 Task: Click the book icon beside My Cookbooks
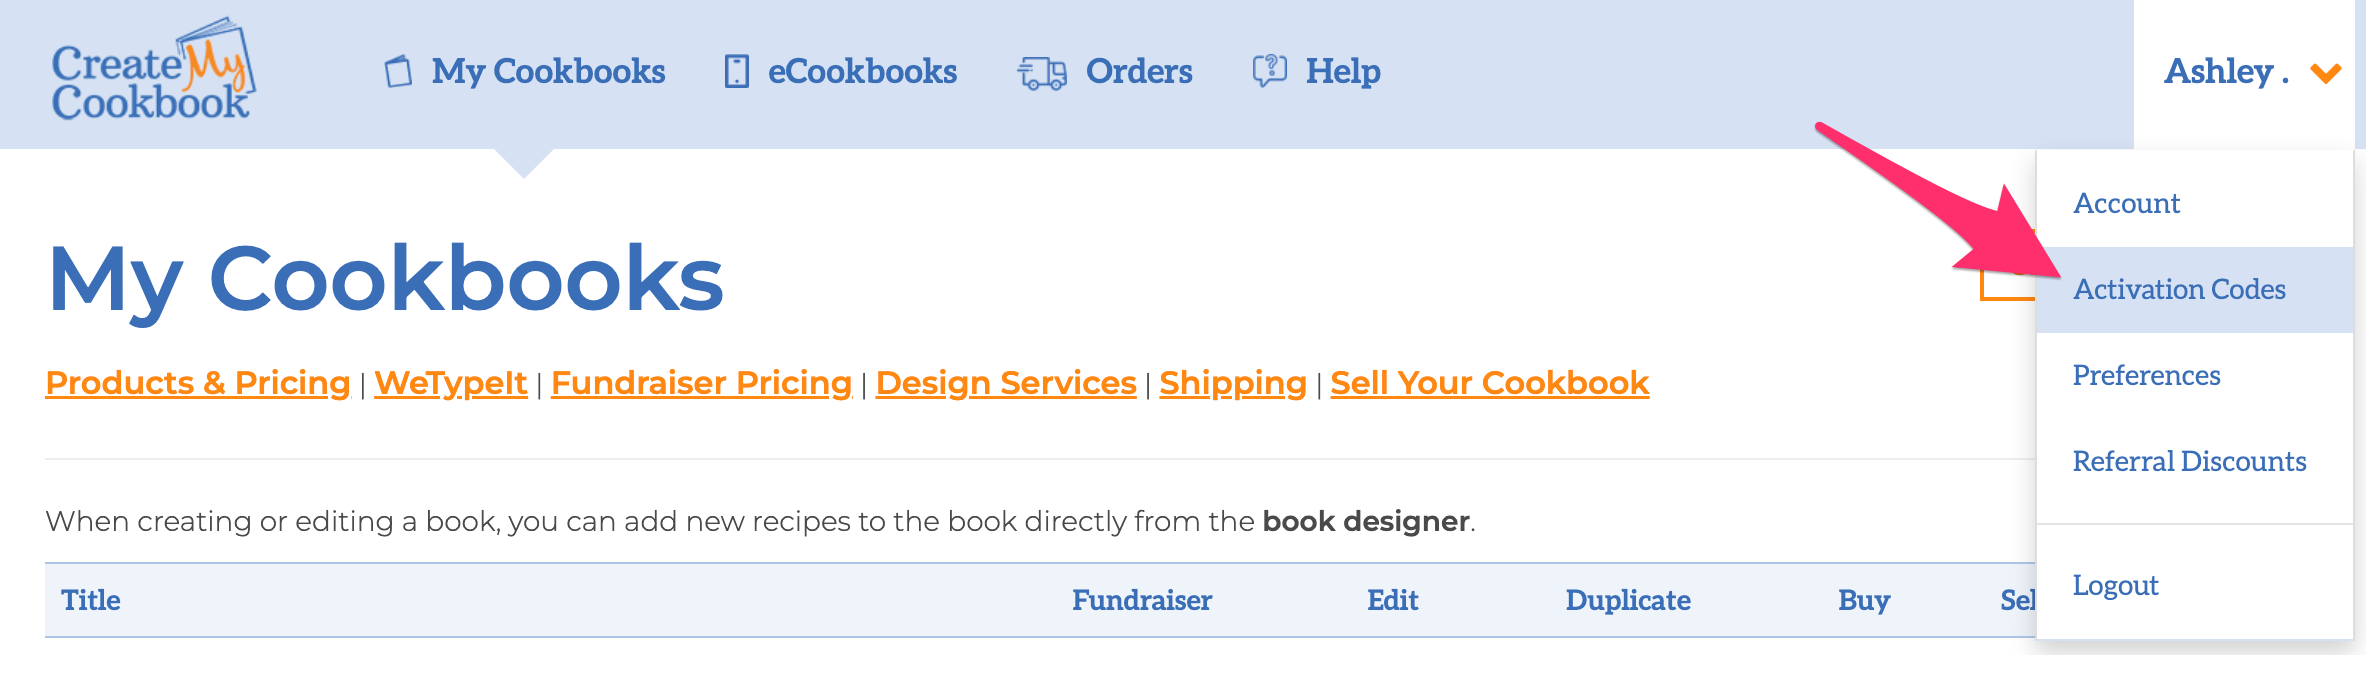pos(399,71)
